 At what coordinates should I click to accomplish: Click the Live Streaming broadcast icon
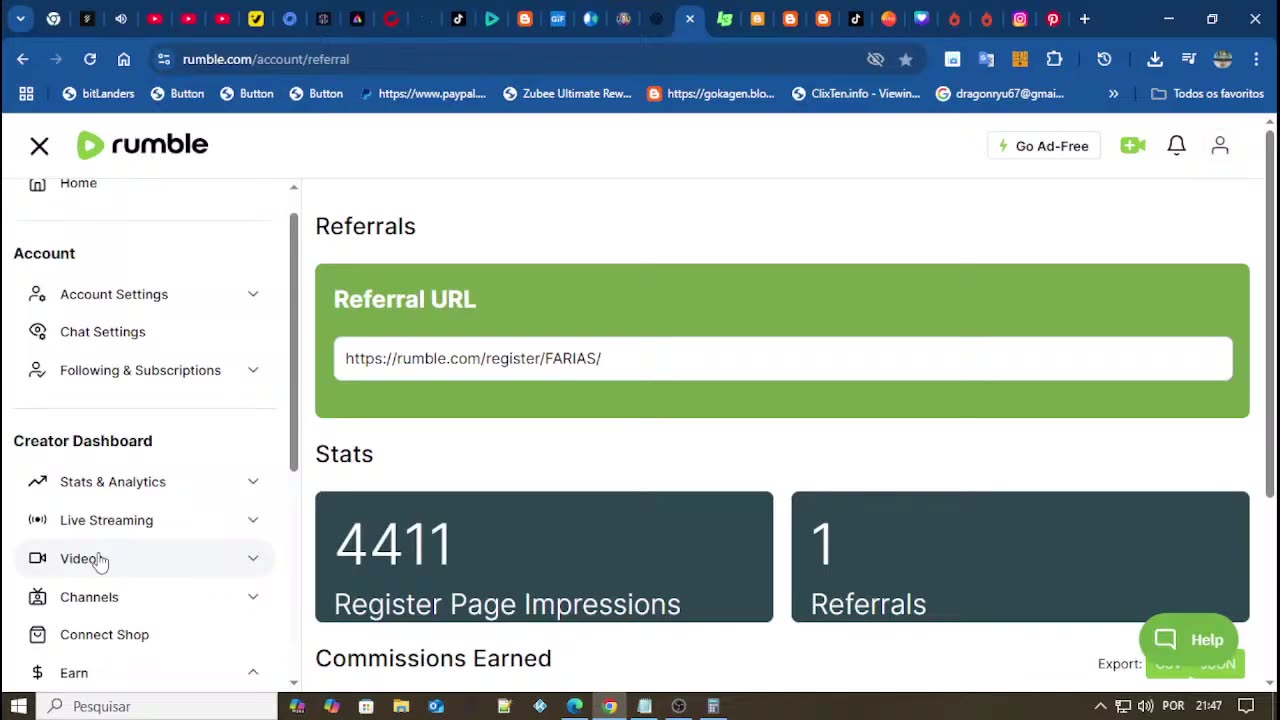click(37, 520)
